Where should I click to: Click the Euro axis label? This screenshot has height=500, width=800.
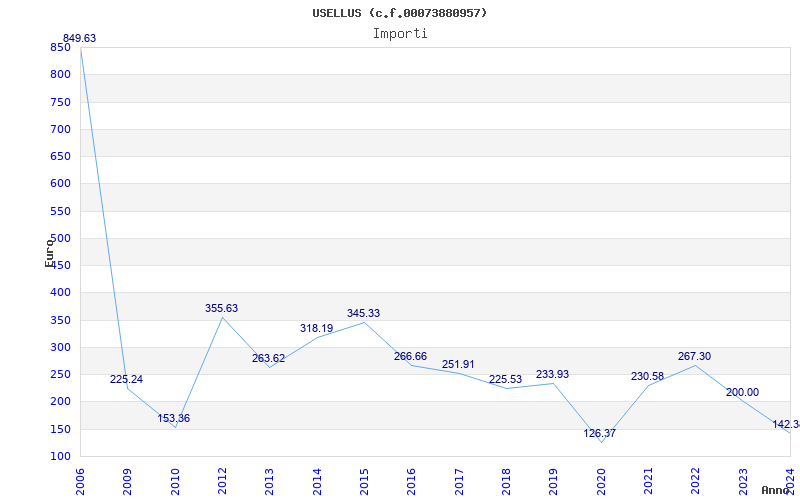click(49, 252)
